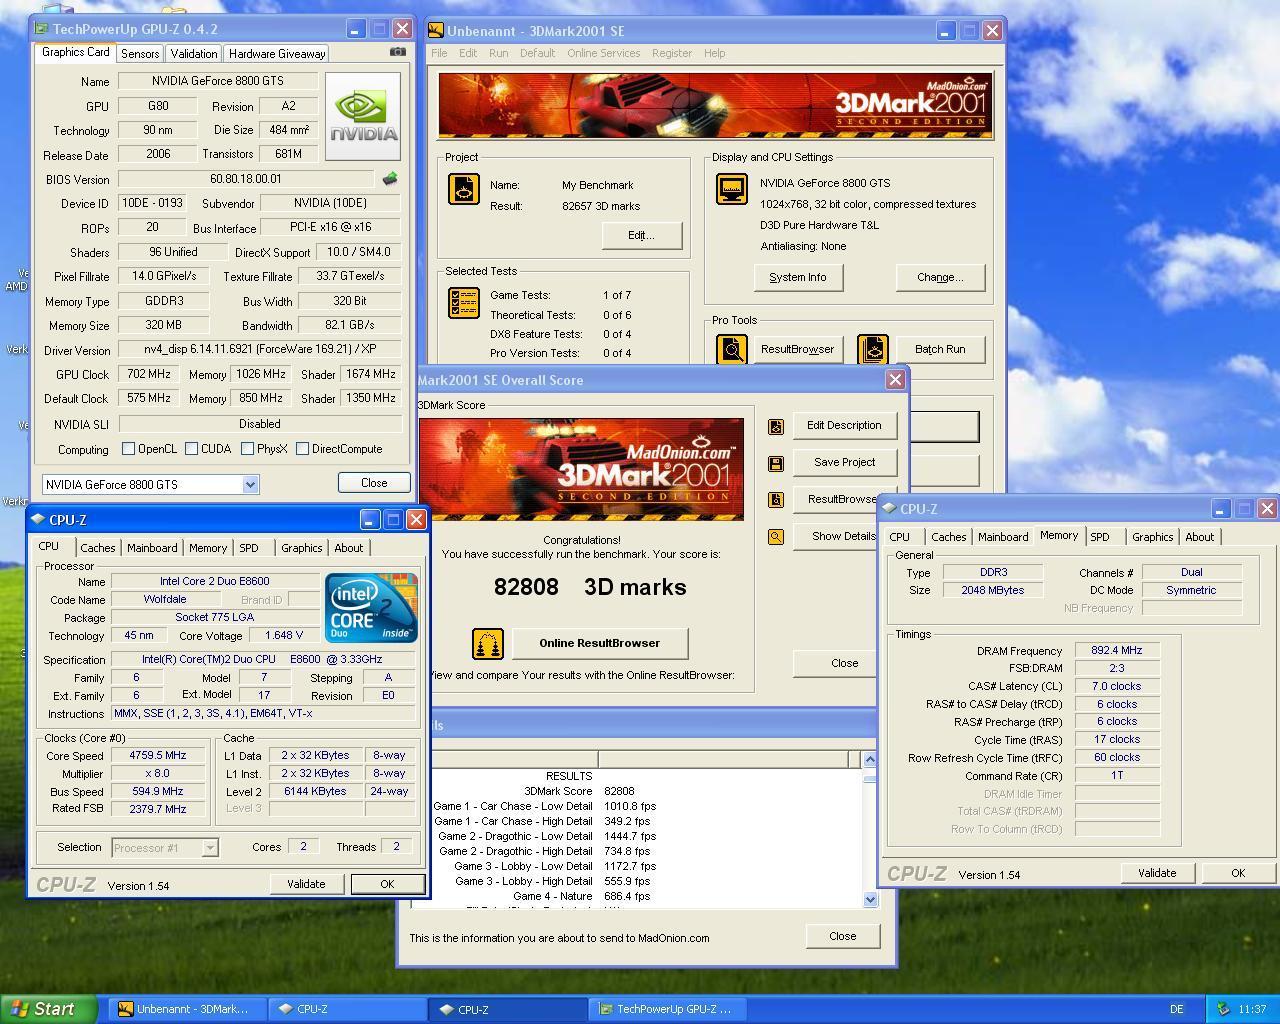
Task: Click the monitor icon in Display and CPU Settings
Action: coord(732,188)
